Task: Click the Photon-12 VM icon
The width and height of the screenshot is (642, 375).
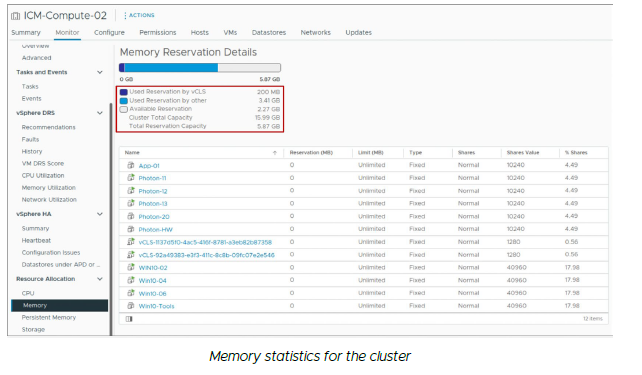Action: (x=131, y=191)
